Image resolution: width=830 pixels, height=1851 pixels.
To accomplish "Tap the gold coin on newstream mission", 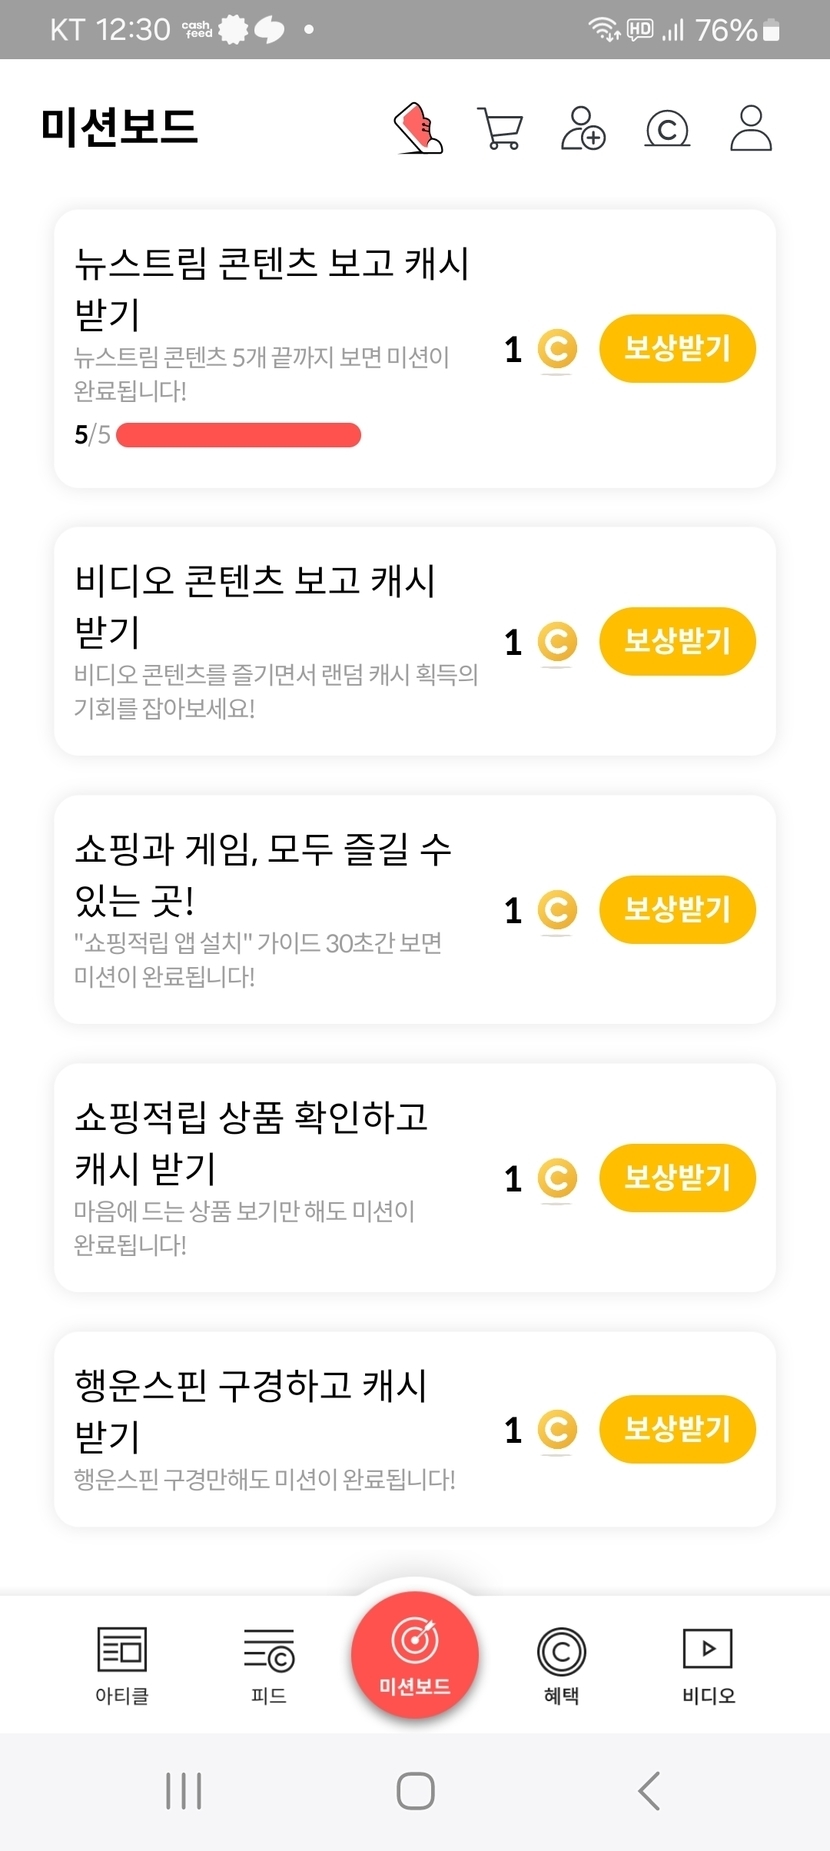I will point(557,349).
